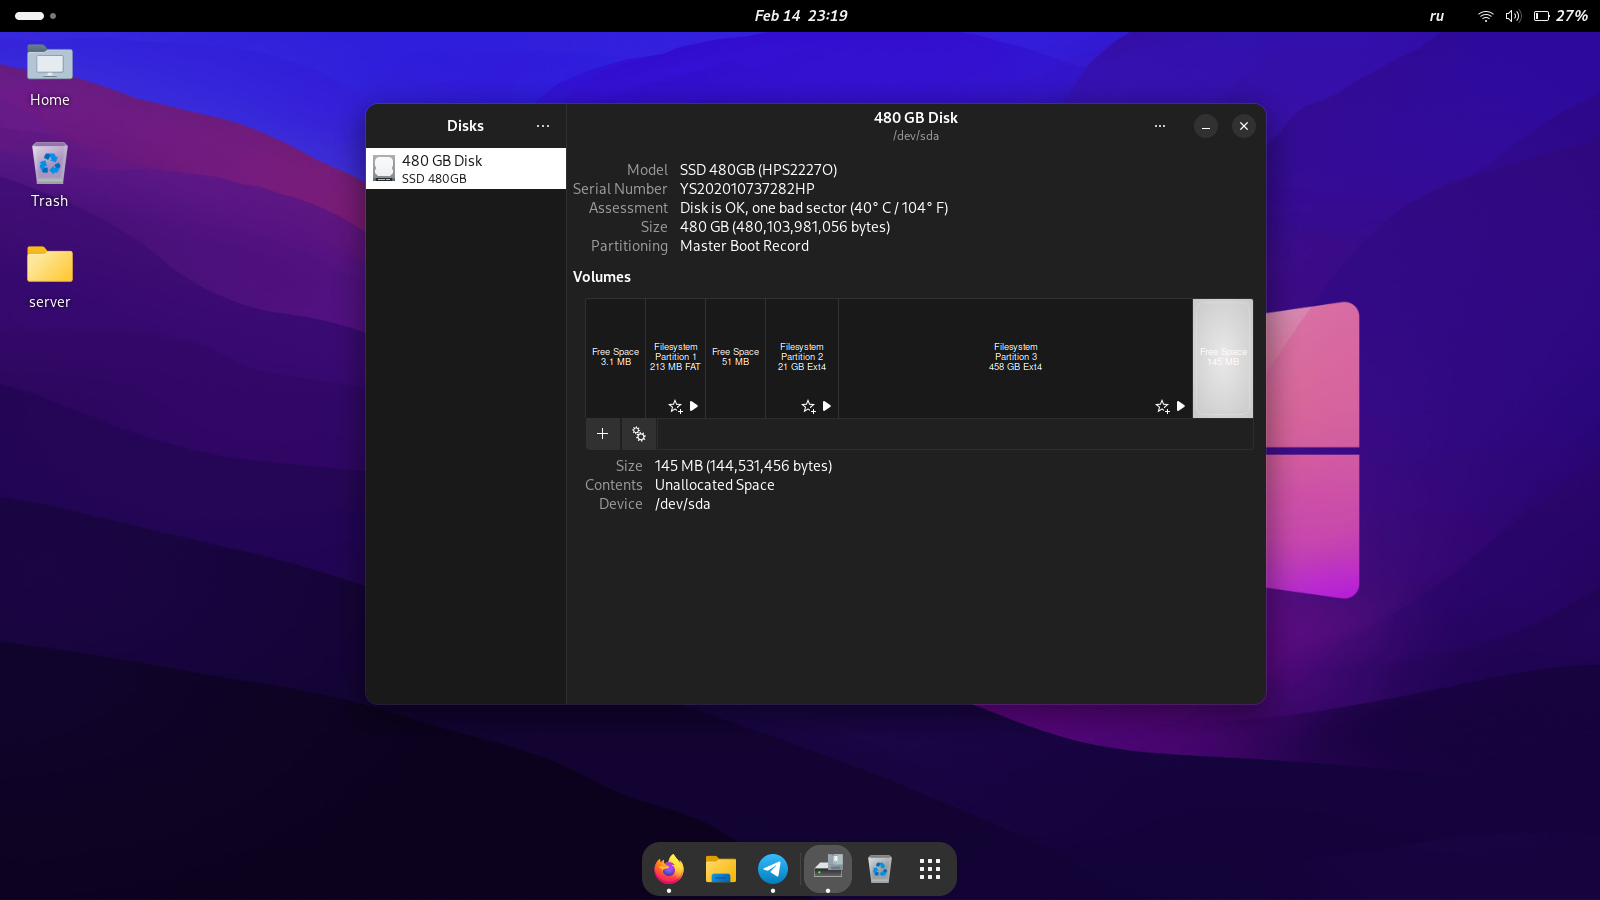Viewport: 1600px width, 900px height.
Task: Switch keyboard layout via ru indicator
Action: (x=1436, y=16)
